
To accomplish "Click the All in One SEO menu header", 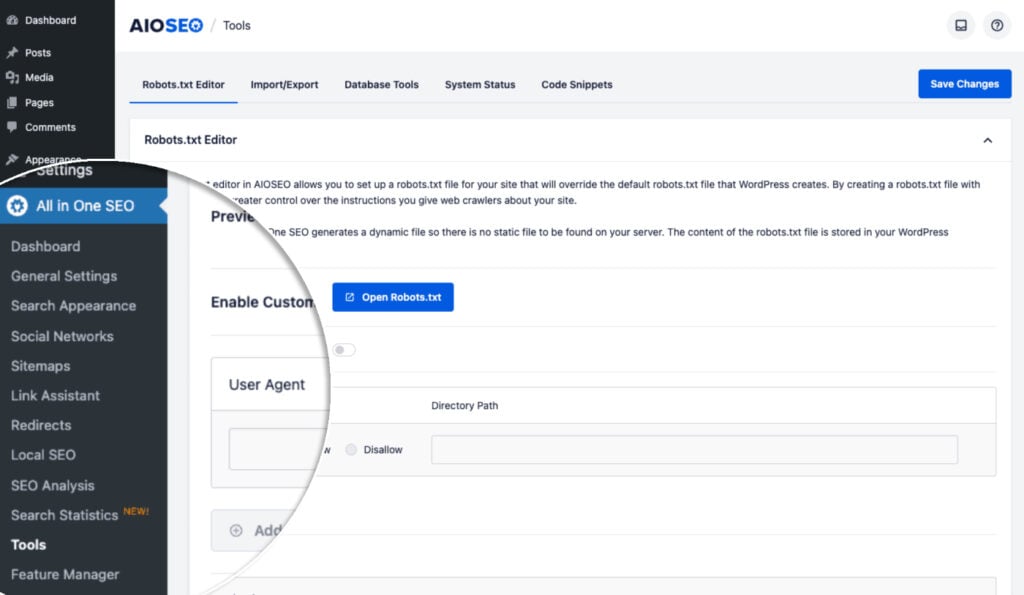I will tap(84, 206).
